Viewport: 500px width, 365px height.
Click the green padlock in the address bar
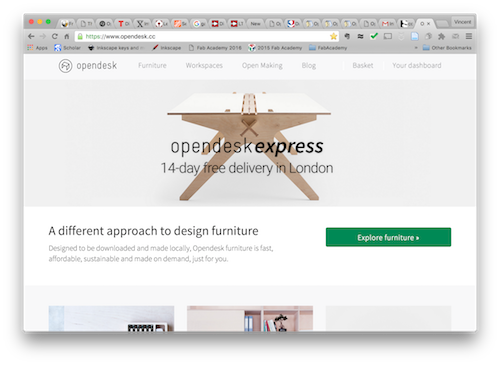[80, 36]
